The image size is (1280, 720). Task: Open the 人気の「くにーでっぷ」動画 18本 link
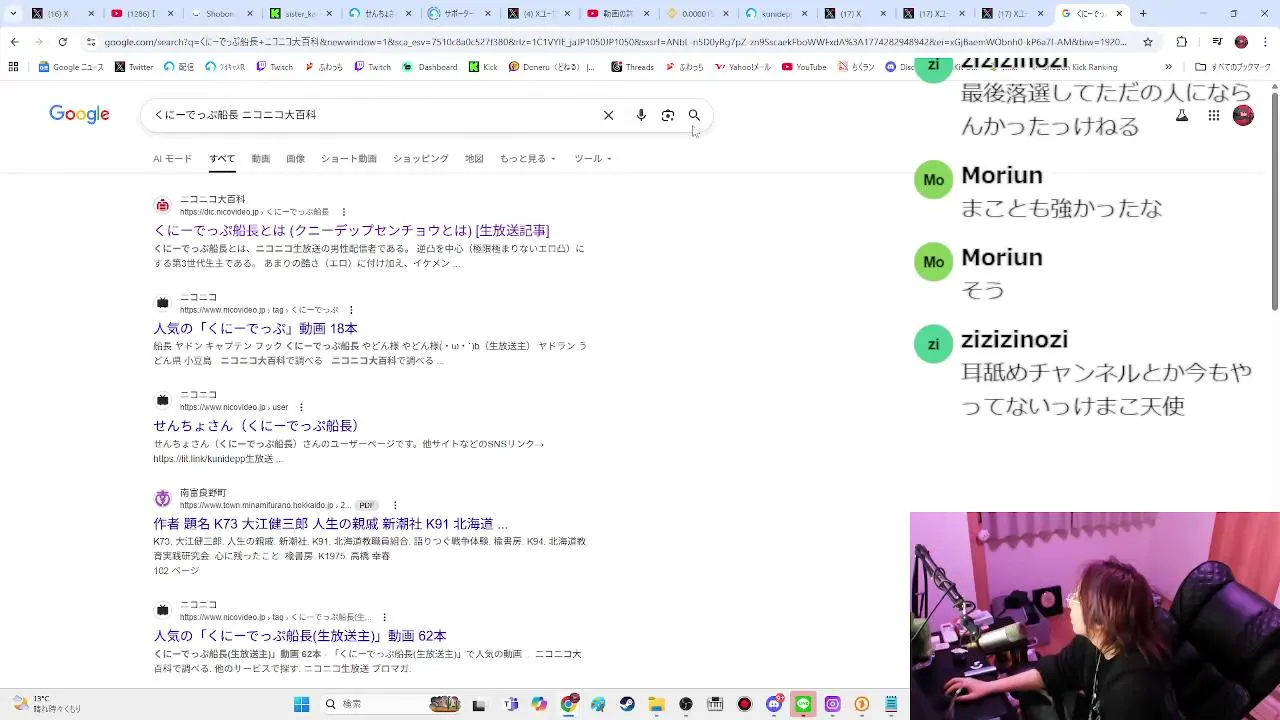[x=255, y=329]
